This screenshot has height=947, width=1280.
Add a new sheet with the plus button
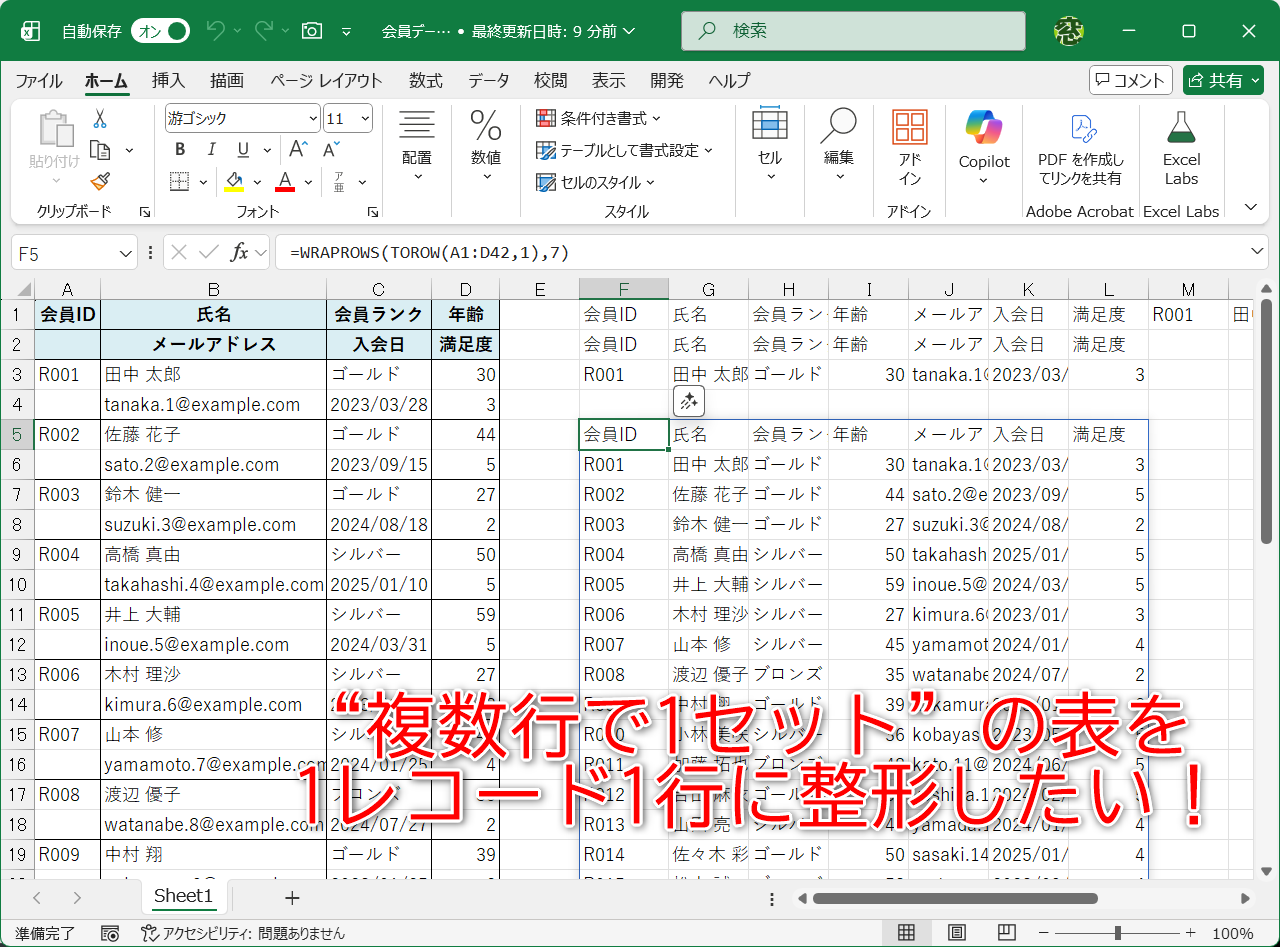(x=291, y=897)
